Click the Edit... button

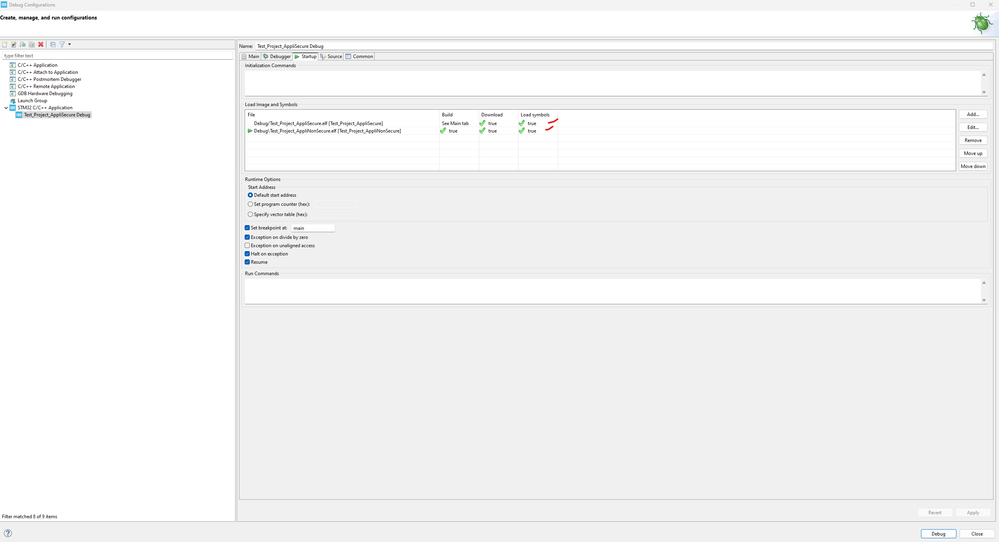[973, 127]
